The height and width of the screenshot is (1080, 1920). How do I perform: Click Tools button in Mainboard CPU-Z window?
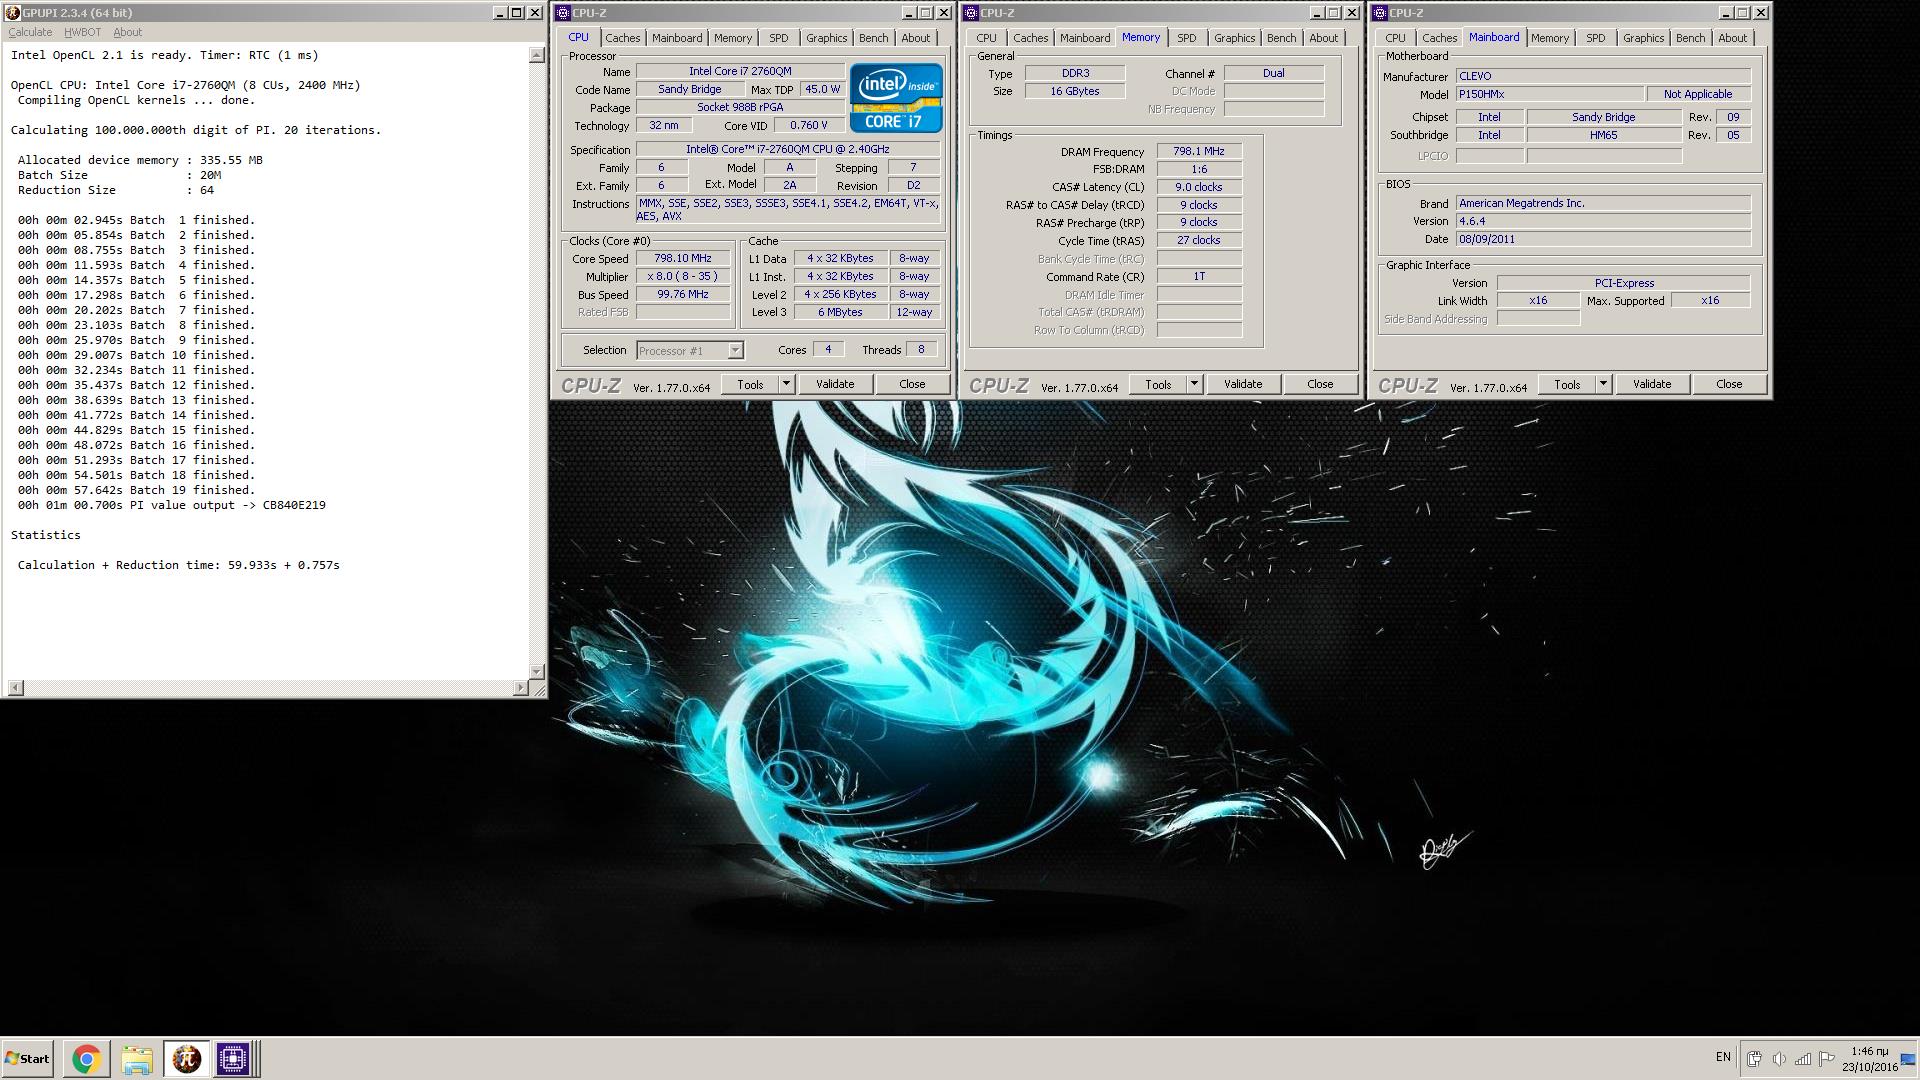1567,384
